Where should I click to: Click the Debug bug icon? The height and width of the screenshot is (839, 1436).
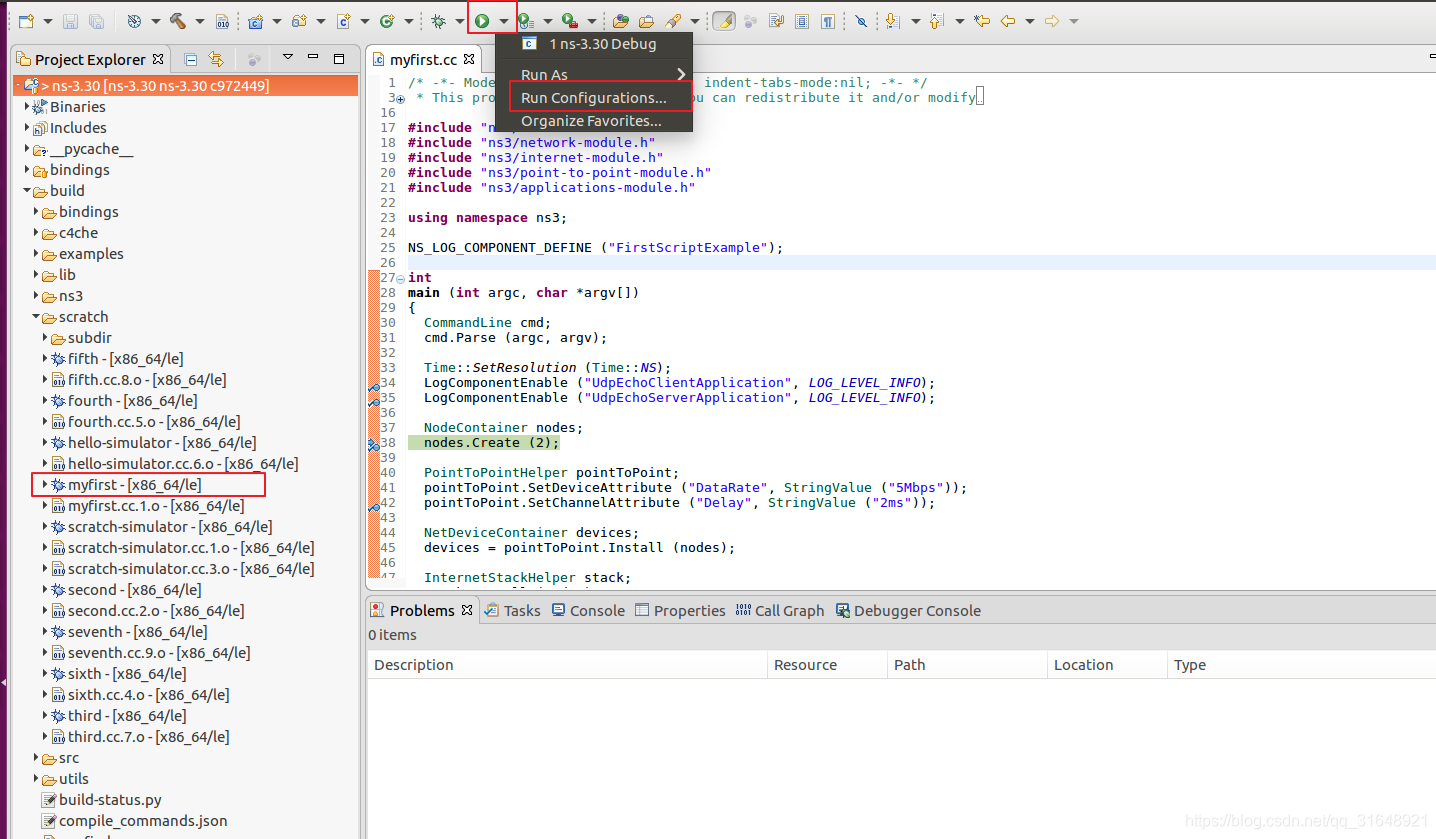(x=438, y=20)
